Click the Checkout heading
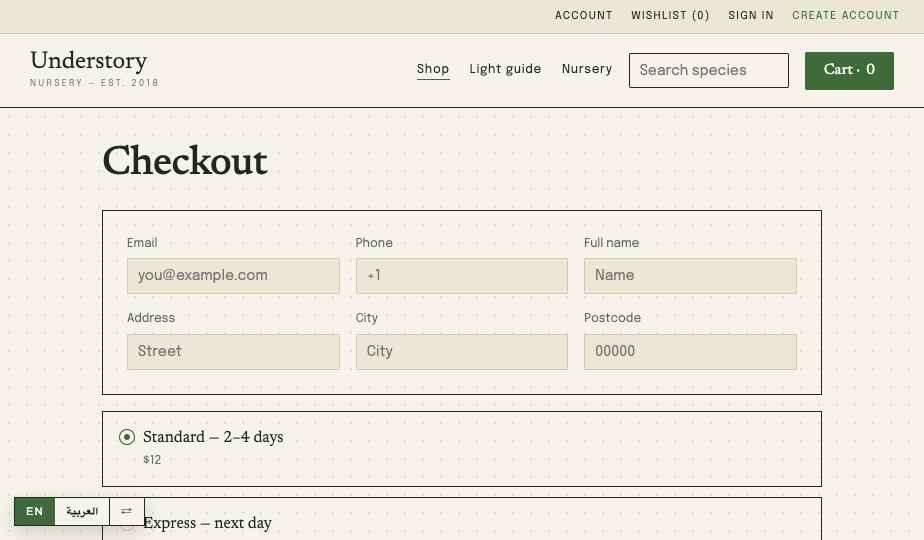 (x=185, y=160)
